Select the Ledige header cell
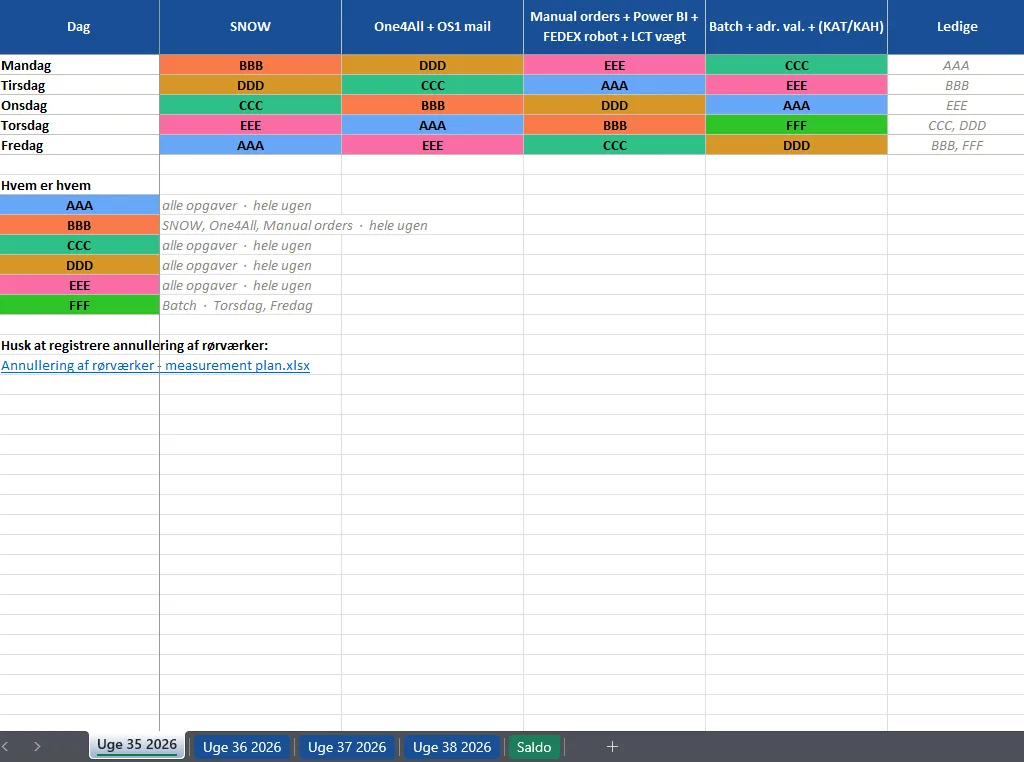The height and width of the screenshot is (762, 1024). 957,27
